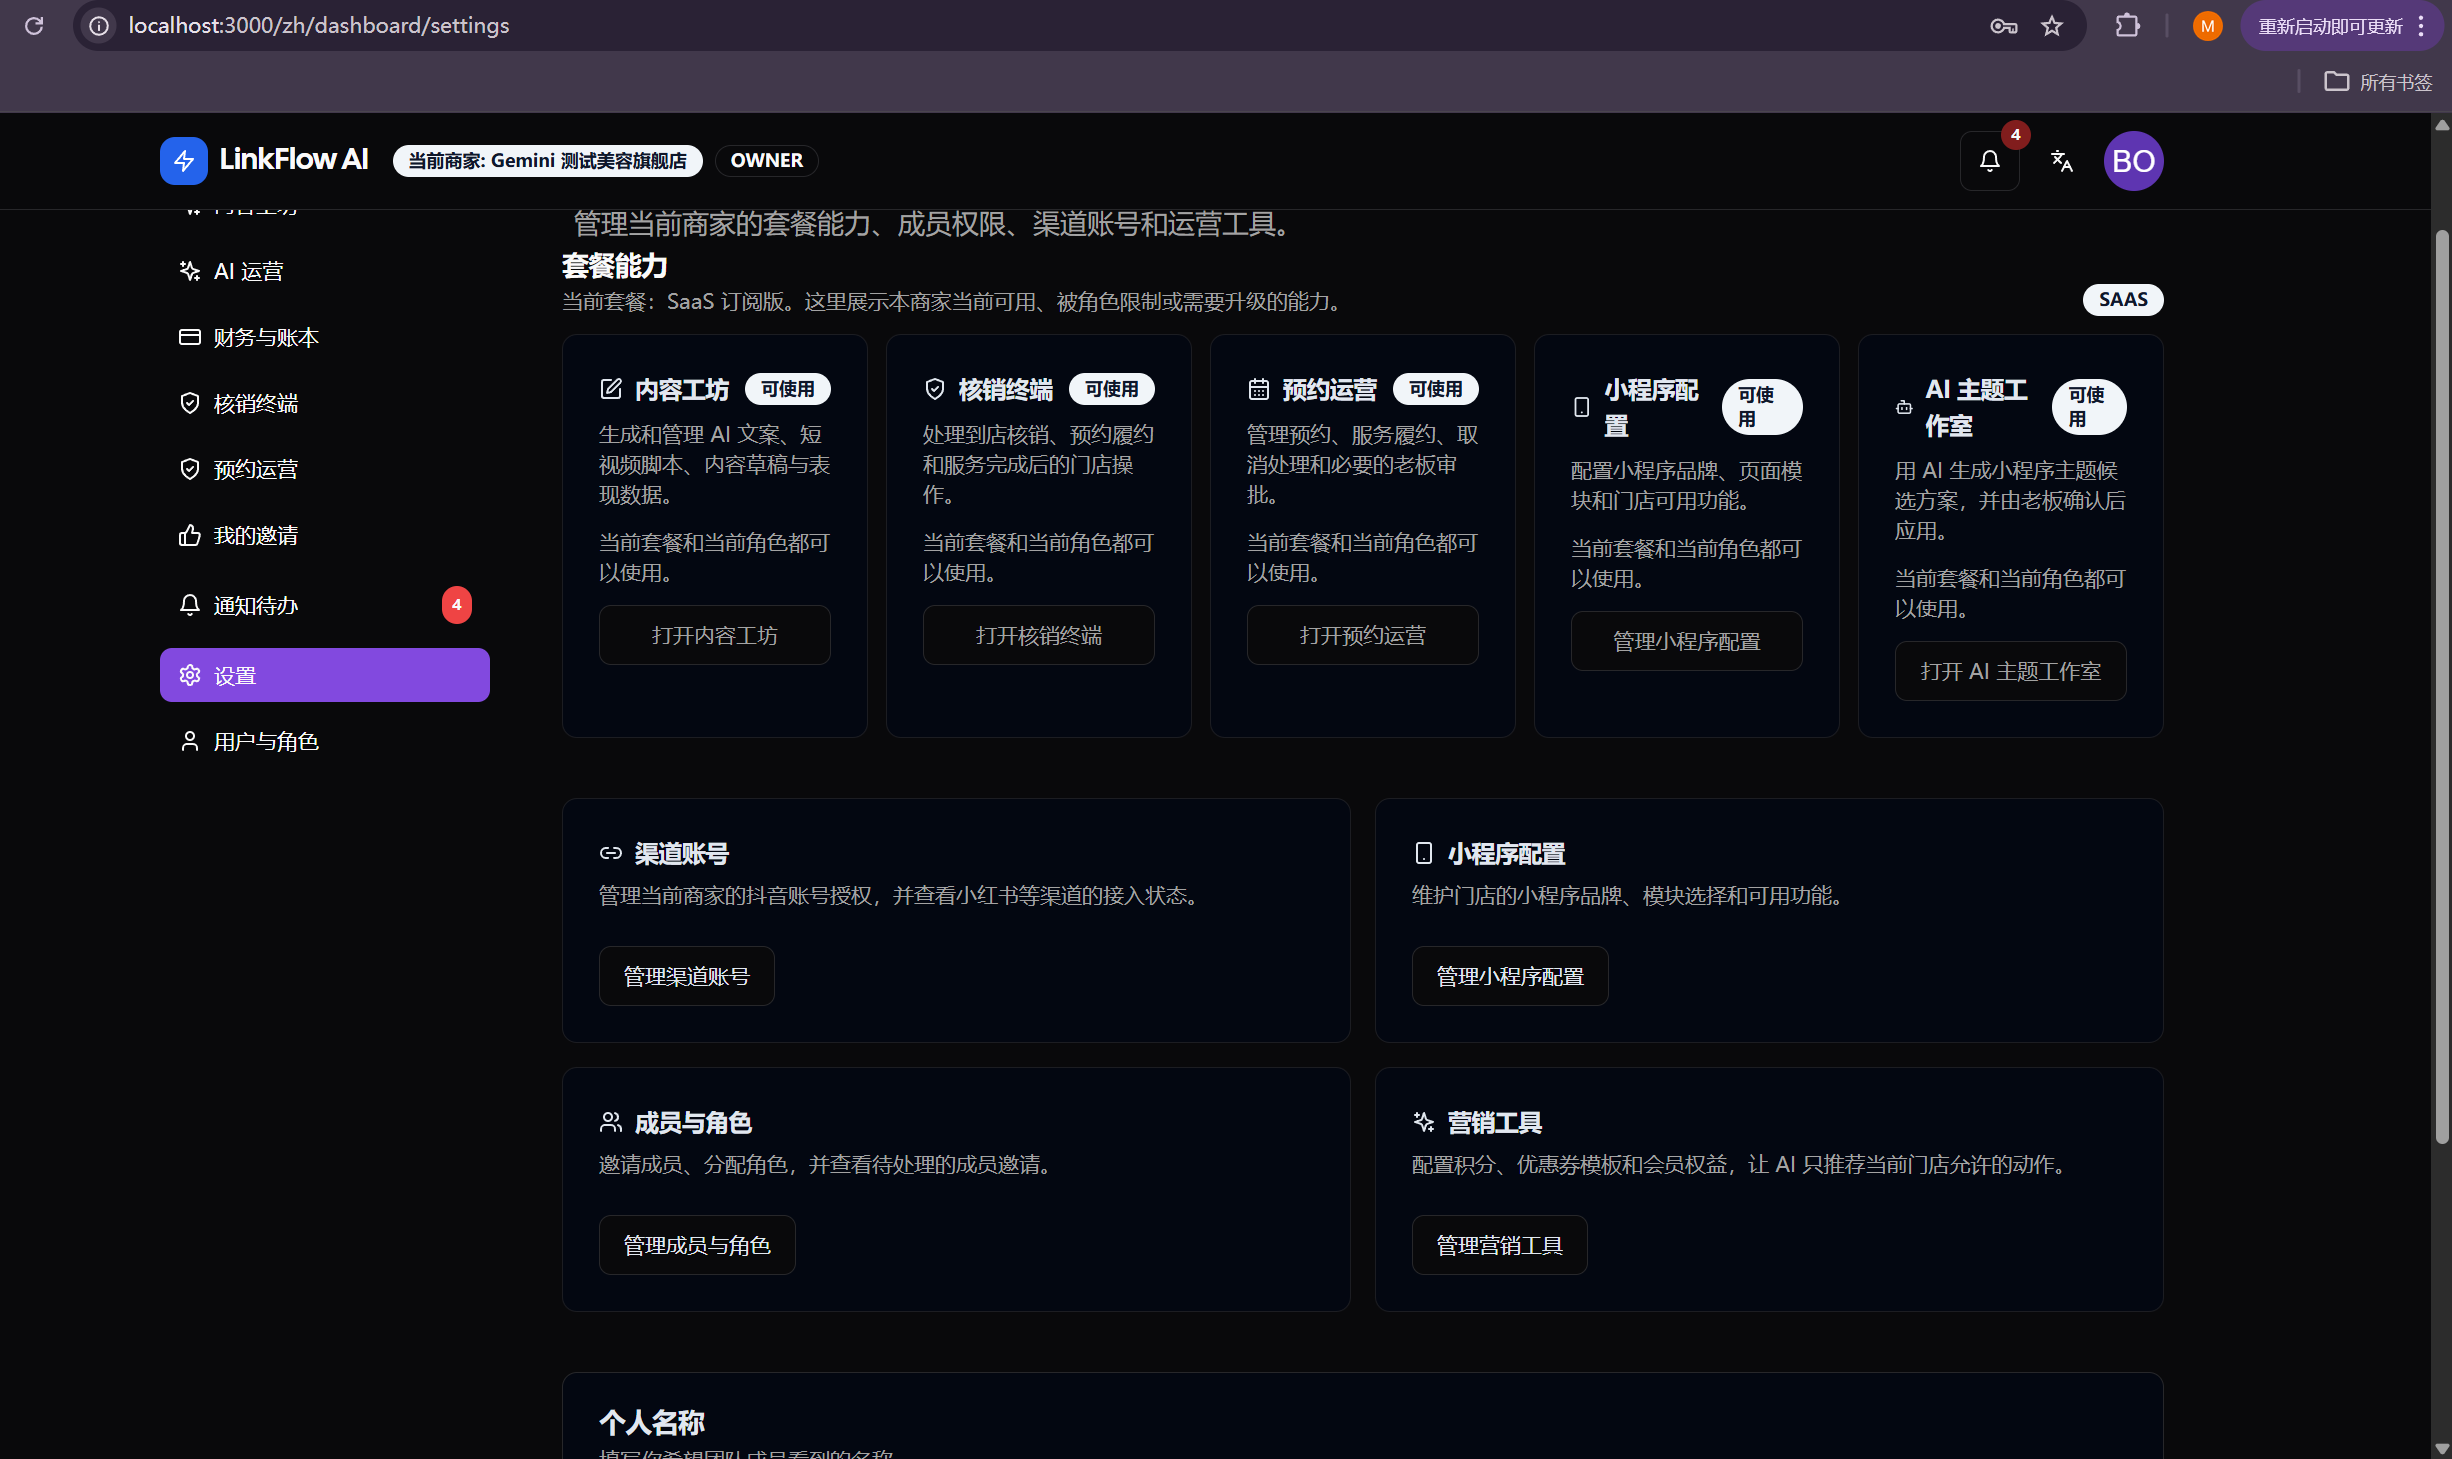Click the shield icon on the 核销终端 card
Image resolution: width=2452 pixels, height=1459 pixels.
(x=935, y=389)
